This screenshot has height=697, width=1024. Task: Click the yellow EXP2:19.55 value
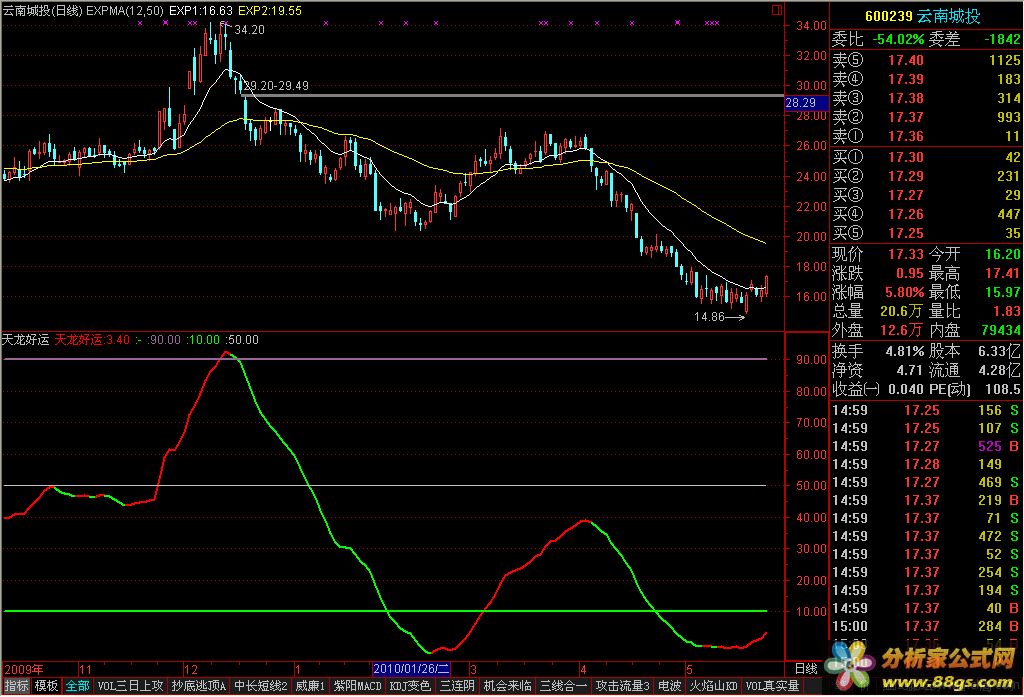tap(270, 10)
